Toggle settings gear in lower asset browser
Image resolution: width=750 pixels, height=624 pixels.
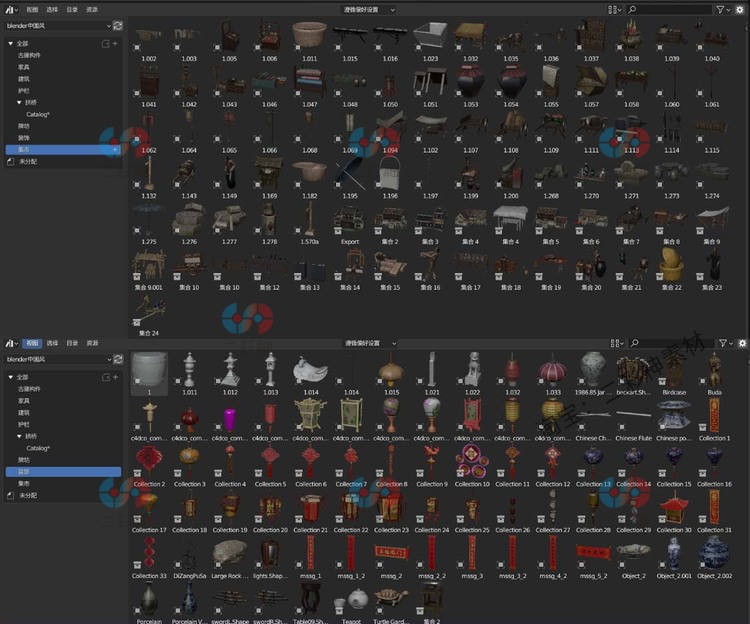click(x=742, y=343)
